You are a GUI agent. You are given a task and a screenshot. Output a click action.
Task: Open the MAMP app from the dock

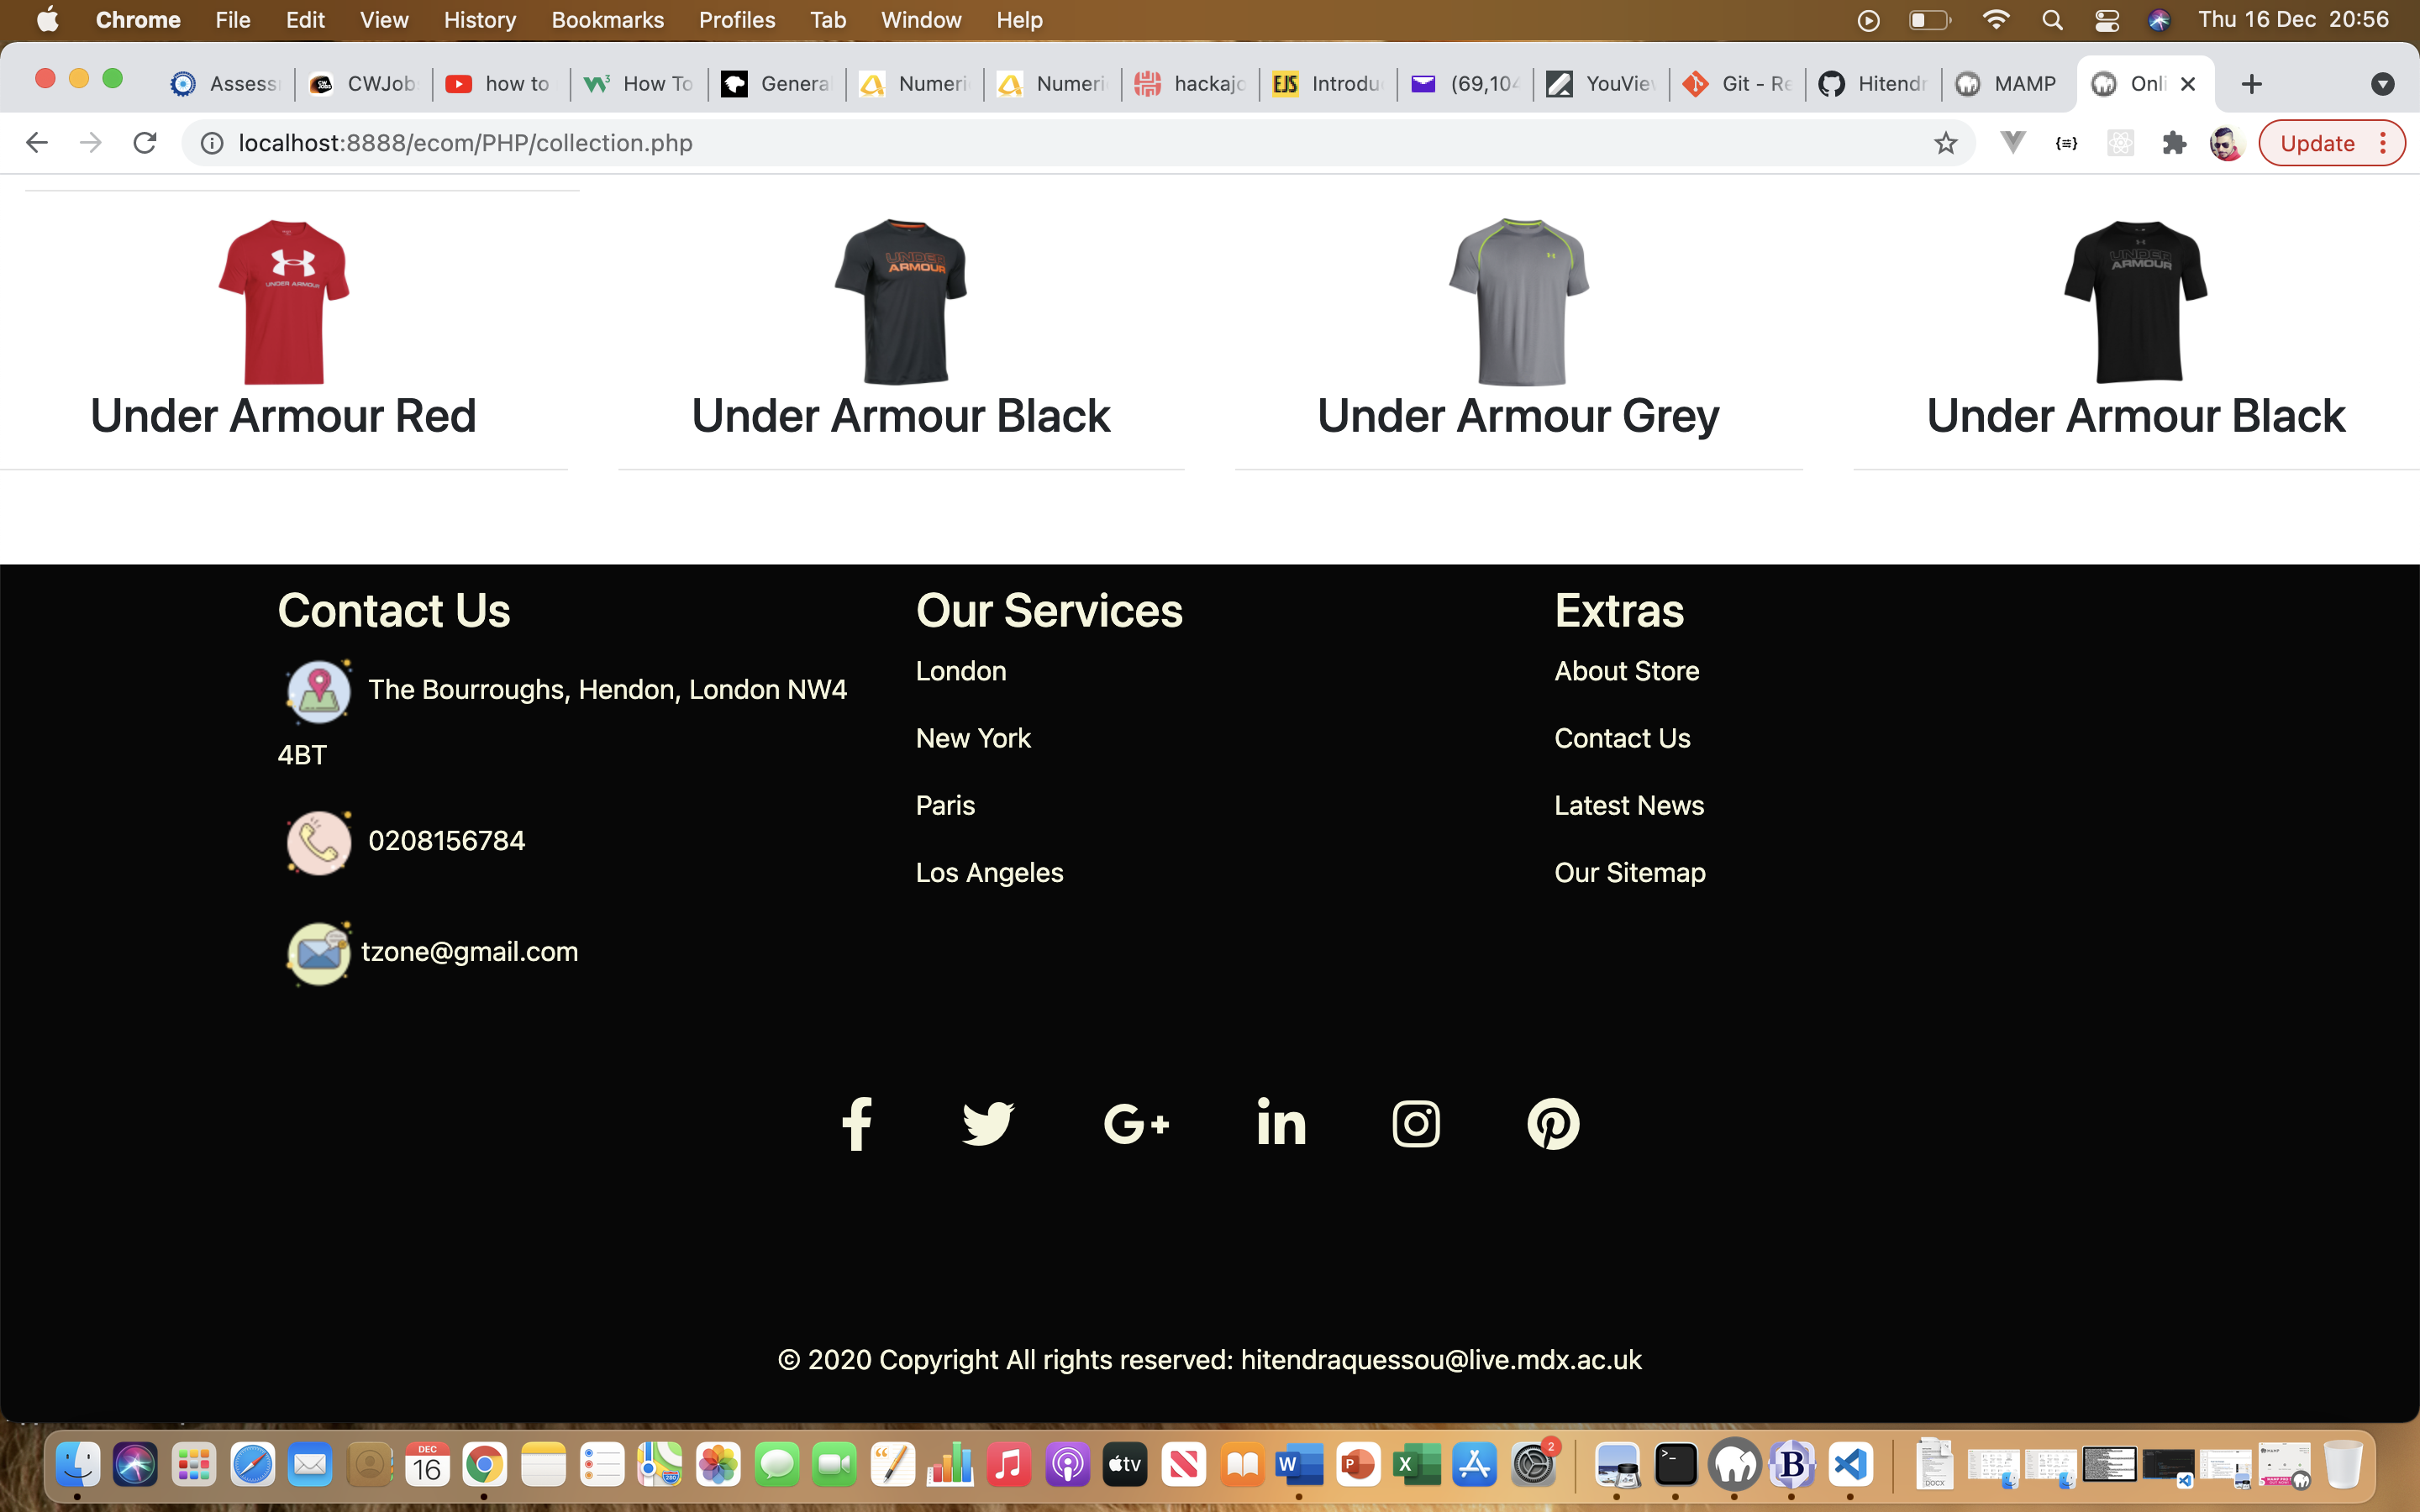tap(1736, 1465)
